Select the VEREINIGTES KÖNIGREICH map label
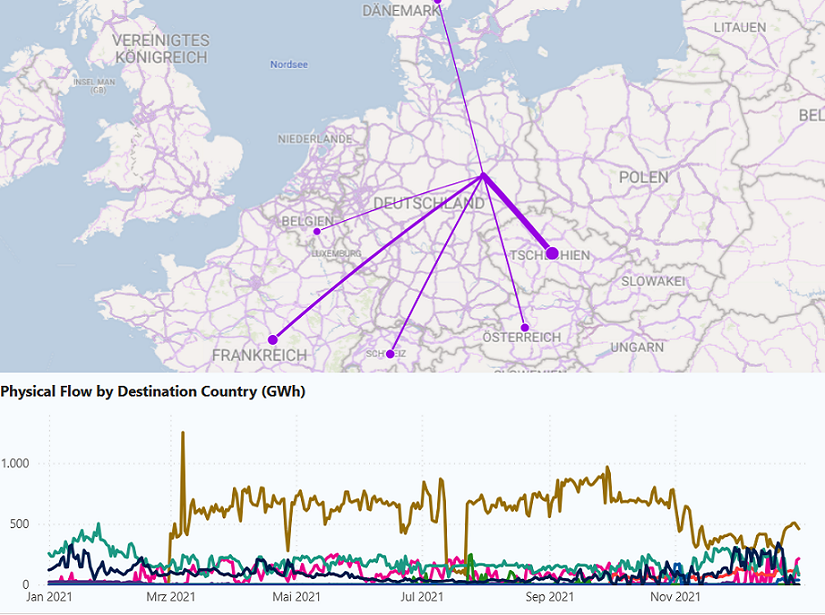The image size is (825, 615). [161, 49]
